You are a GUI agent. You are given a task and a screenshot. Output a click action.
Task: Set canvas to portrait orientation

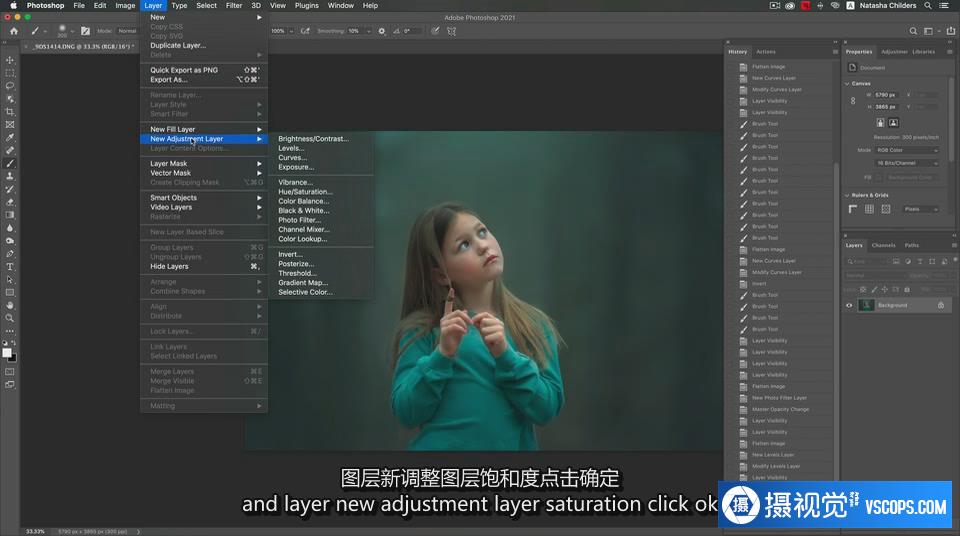(880, 123)
